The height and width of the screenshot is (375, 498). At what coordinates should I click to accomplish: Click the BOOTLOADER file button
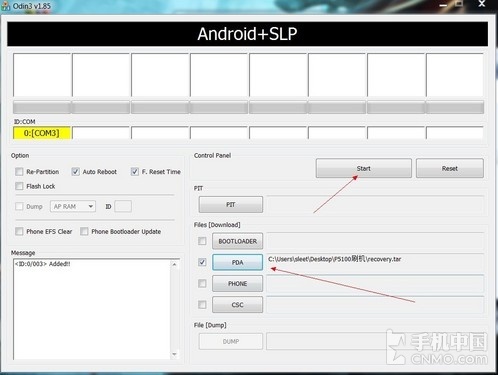(x=237, y=241)
